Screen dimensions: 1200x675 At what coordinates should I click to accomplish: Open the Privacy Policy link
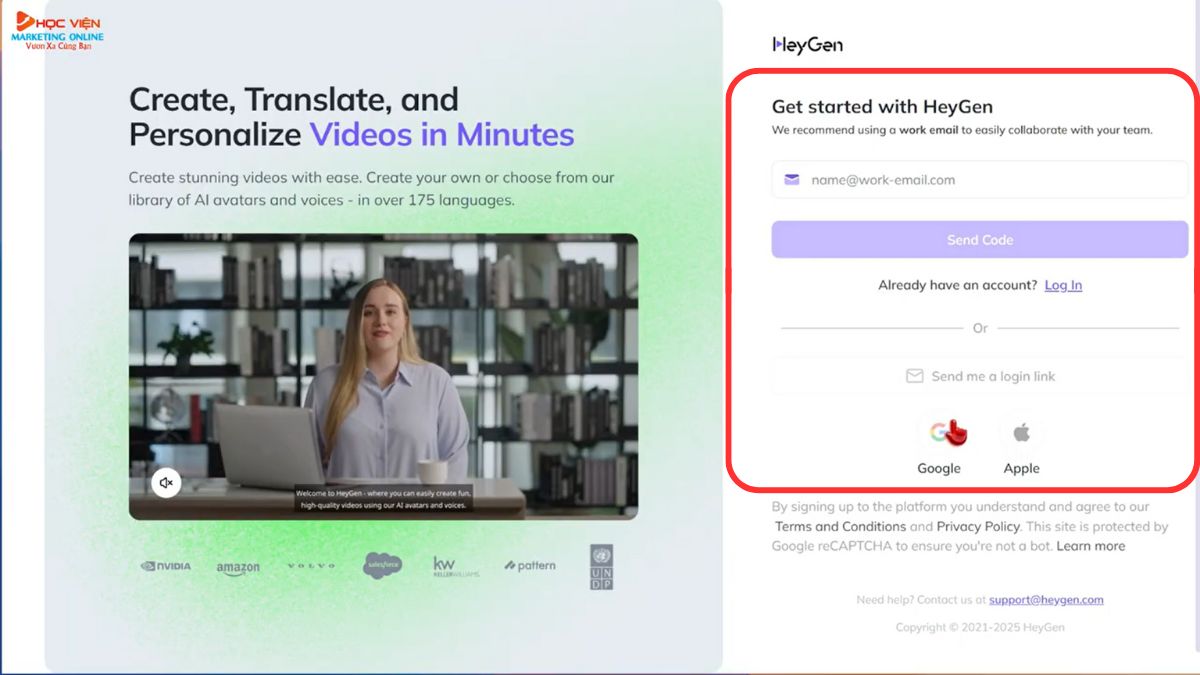pos(978,526)
